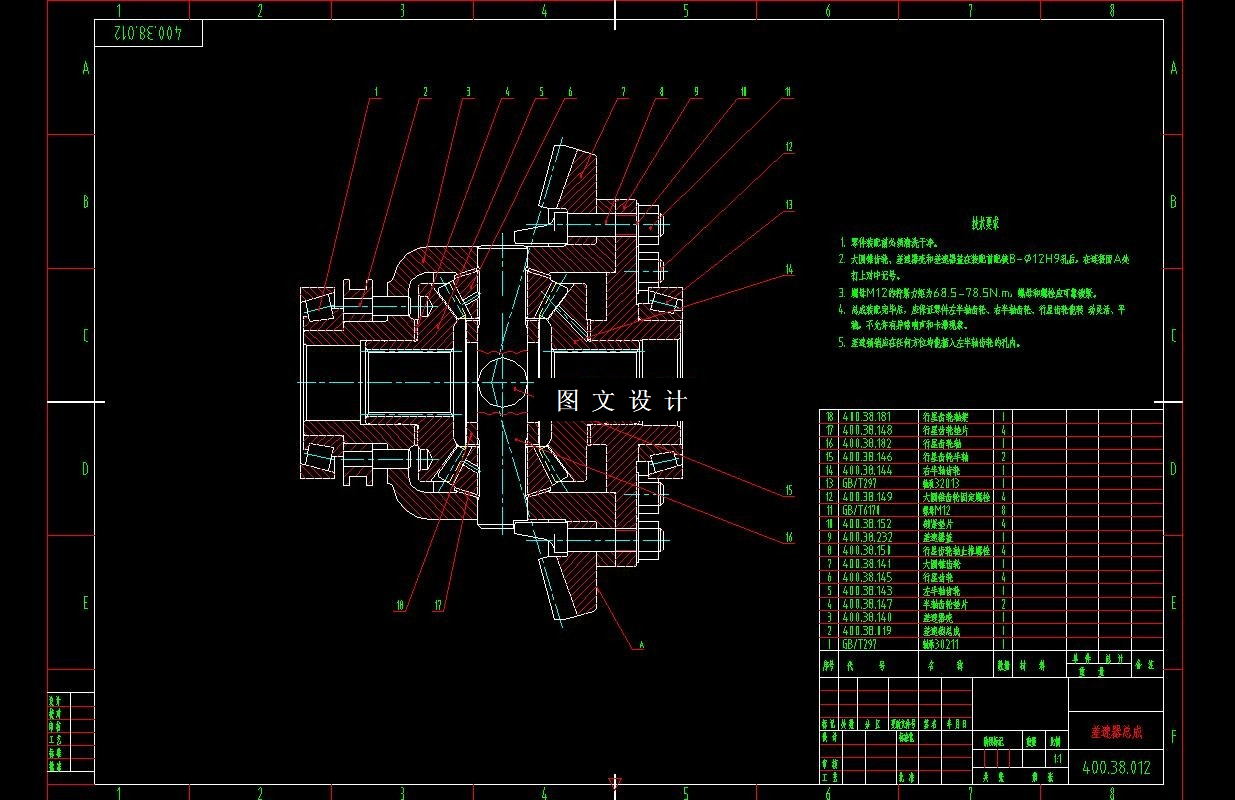Click 大圆锥齿轮 name in row 7
The width and height of the screenshot is (1235, 800).
point(941,564)
